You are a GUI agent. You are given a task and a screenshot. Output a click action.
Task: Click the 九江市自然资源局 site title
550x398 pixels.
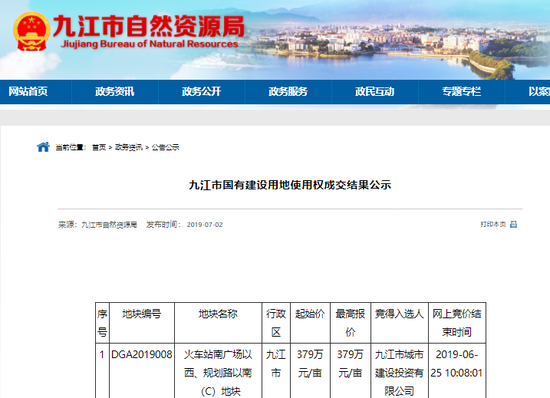click(149, 26)
